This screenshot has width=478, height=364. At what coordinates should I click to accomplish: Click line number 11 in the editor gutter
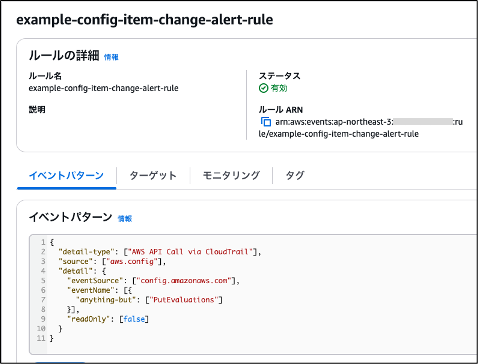[x=41, y=338]
